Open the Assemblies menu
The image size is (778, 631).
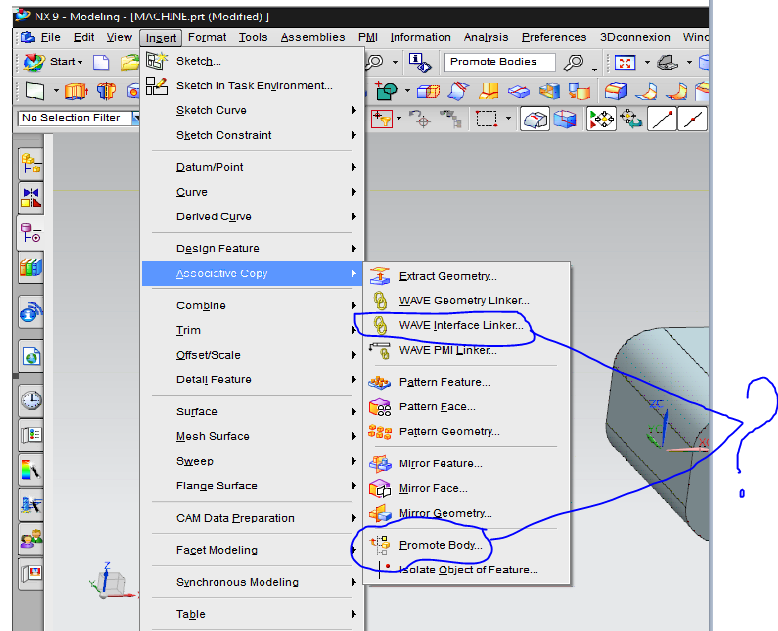point(313,37)
